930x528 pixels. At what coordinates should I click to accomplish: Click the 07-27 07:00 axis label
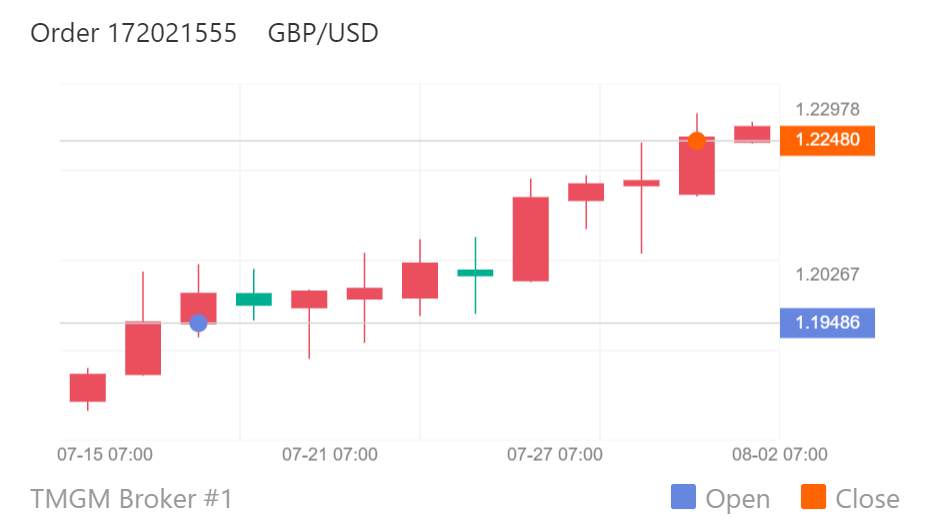tap(555, 454)
